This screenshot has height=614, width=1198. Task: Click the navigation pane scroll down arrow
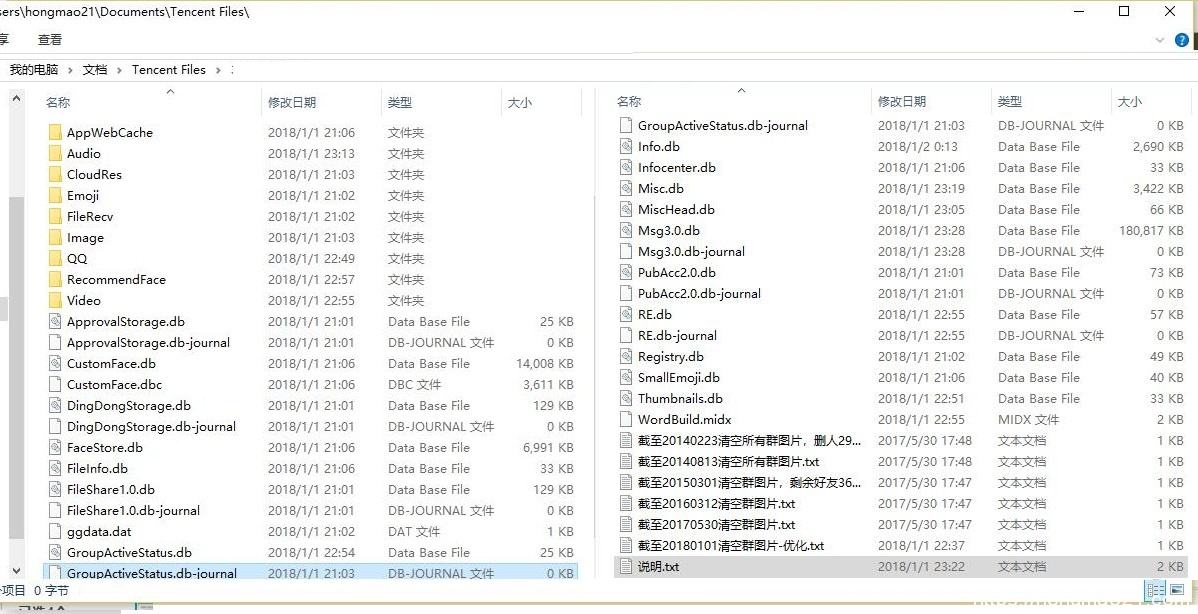pos(16,571)
